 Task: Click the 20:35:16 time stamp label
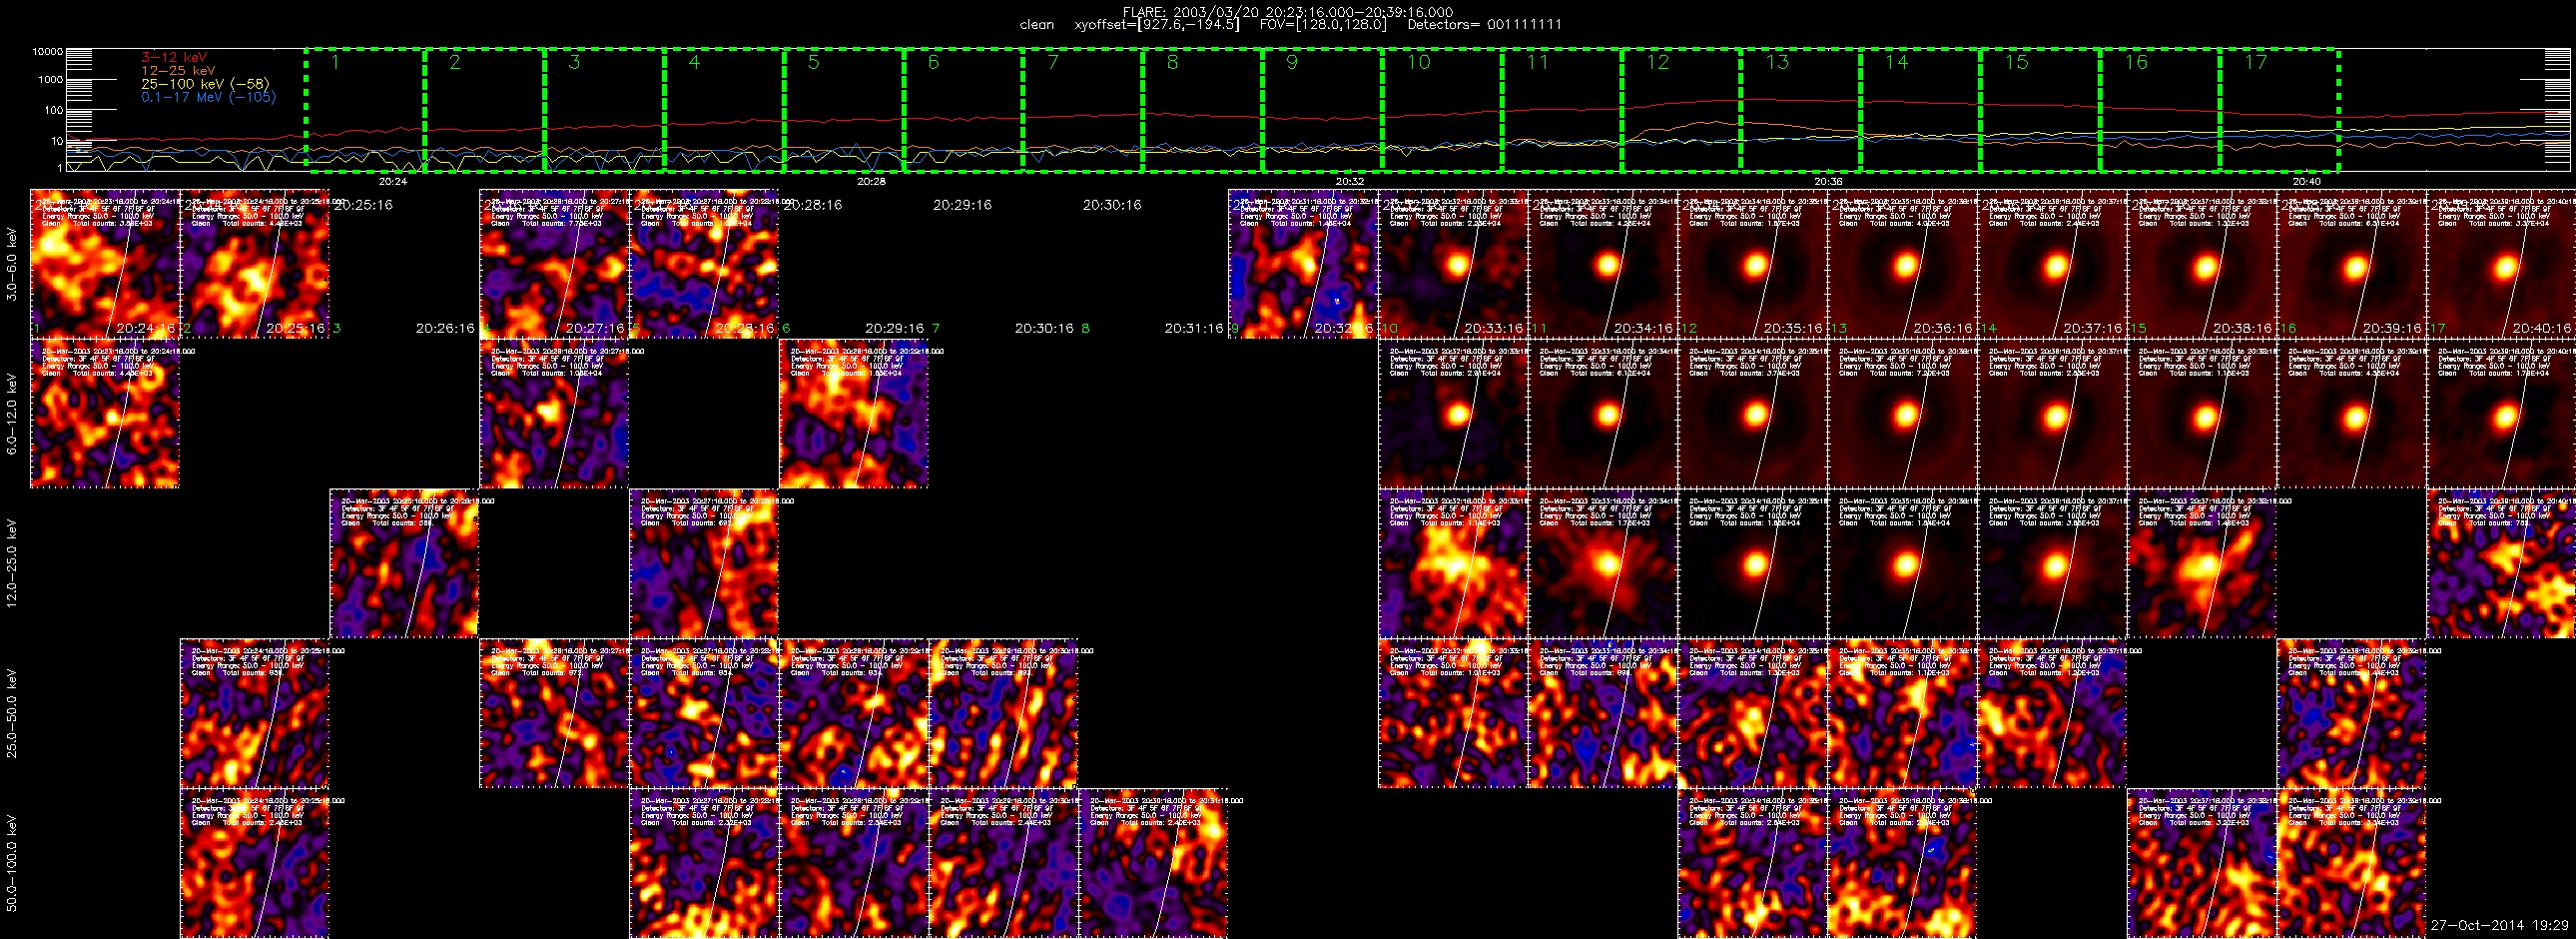(x=1793, y=328)
